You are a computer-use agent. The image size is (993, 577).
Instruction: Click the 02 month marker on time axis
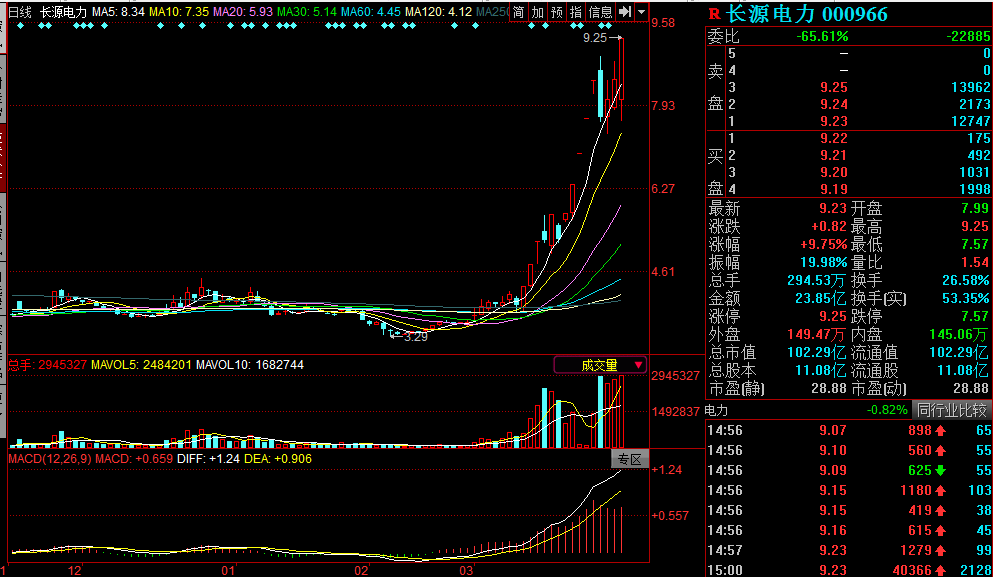click(x=361, y=570)
